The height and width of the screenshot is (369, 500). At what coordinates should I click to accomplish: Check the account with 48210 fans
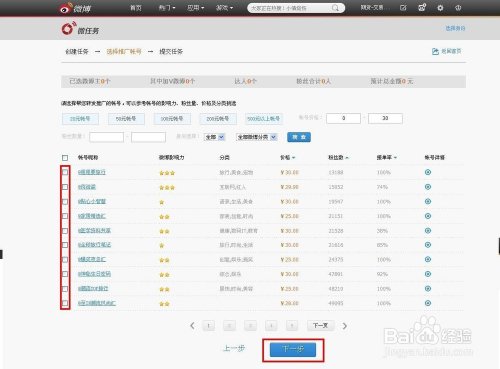(x=65, y=289)
